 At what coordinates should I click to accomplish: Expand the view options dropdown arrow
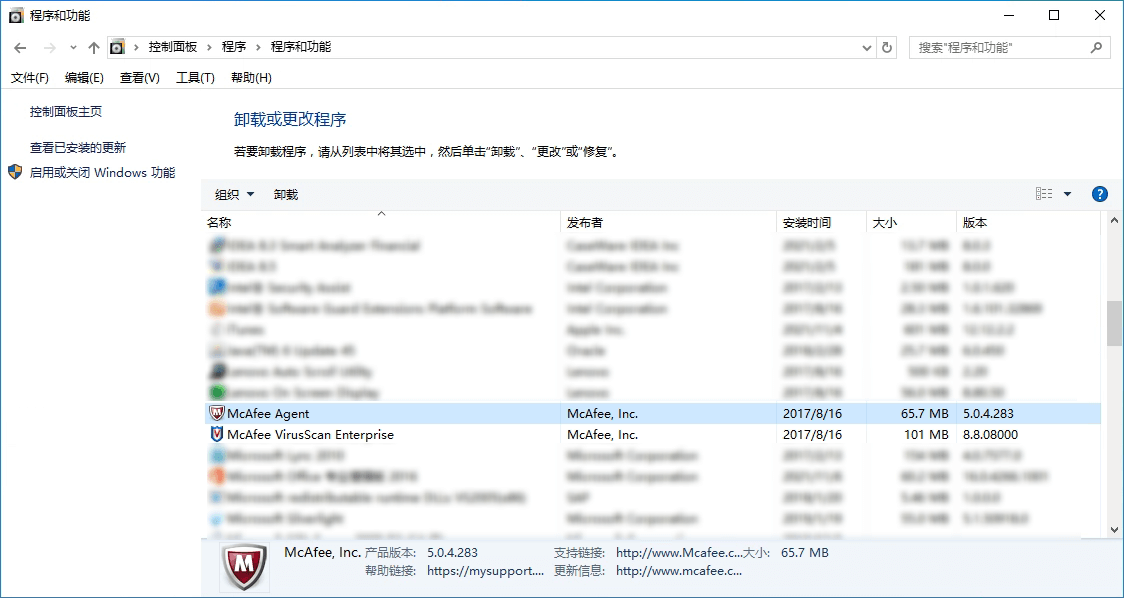click(1067, 194)
